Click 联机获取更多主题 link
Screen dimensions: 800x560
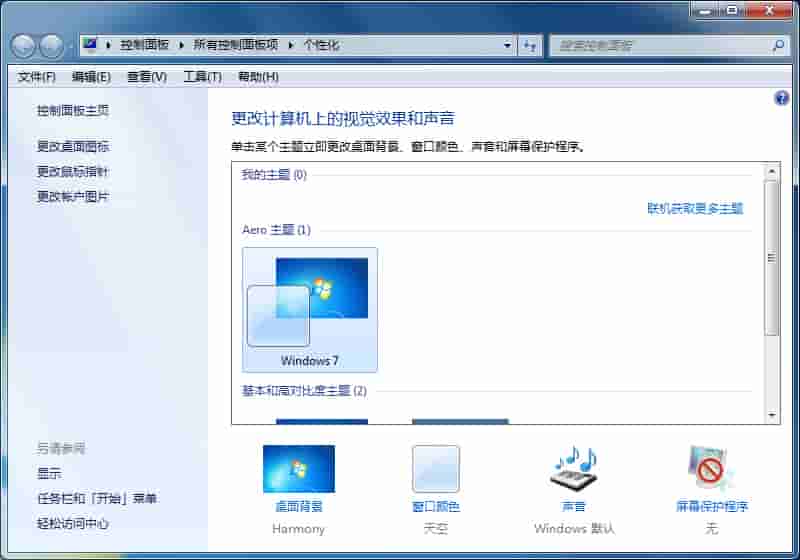click(x=695, y=209)
